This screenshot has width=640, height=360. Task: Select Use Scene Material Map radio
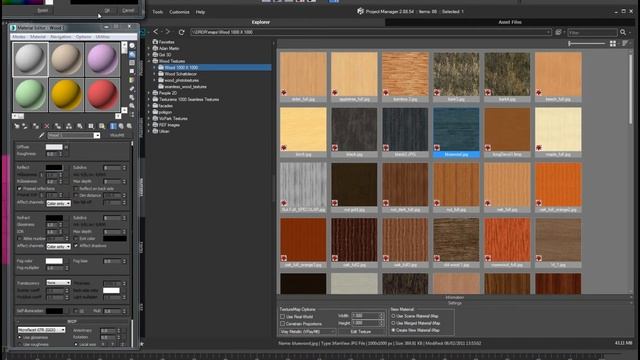tap(393, 316)
